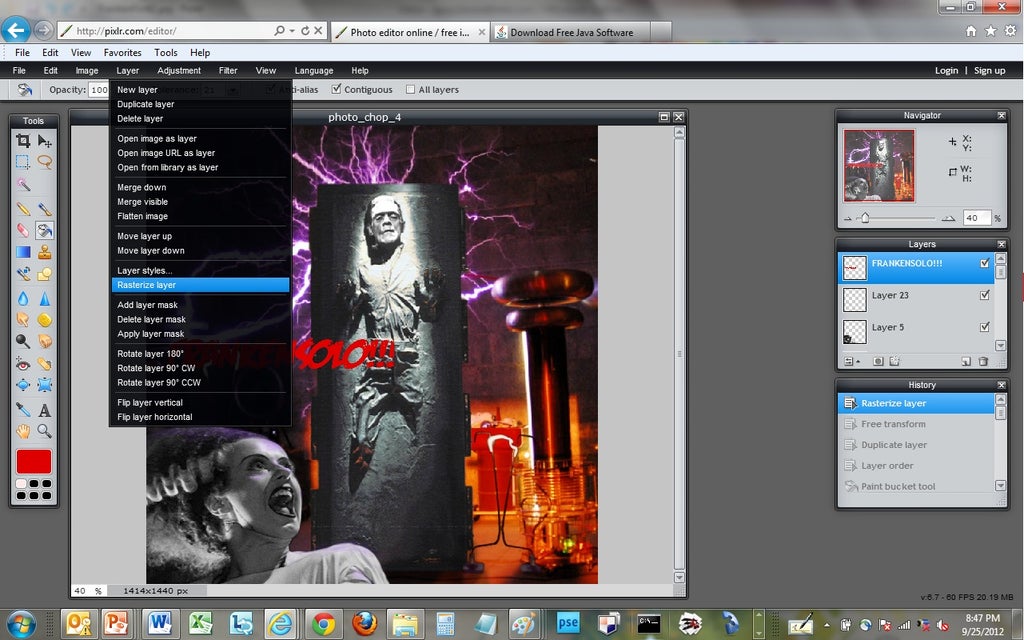Select the Smudge finger tool
This screenshot has width=1024, height=640.
pos(23,319)
